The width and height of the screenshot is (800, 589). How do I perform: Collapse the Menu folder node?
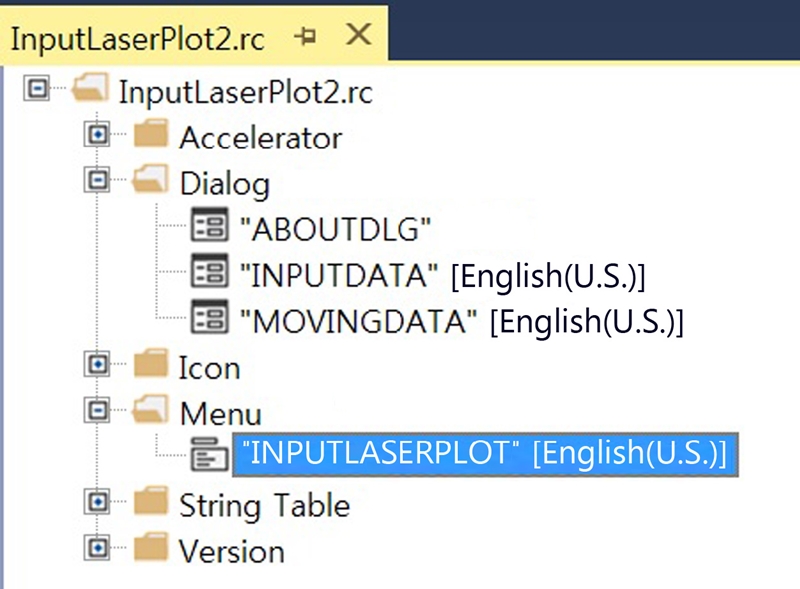pyautogui.click(x=97, y=411)
